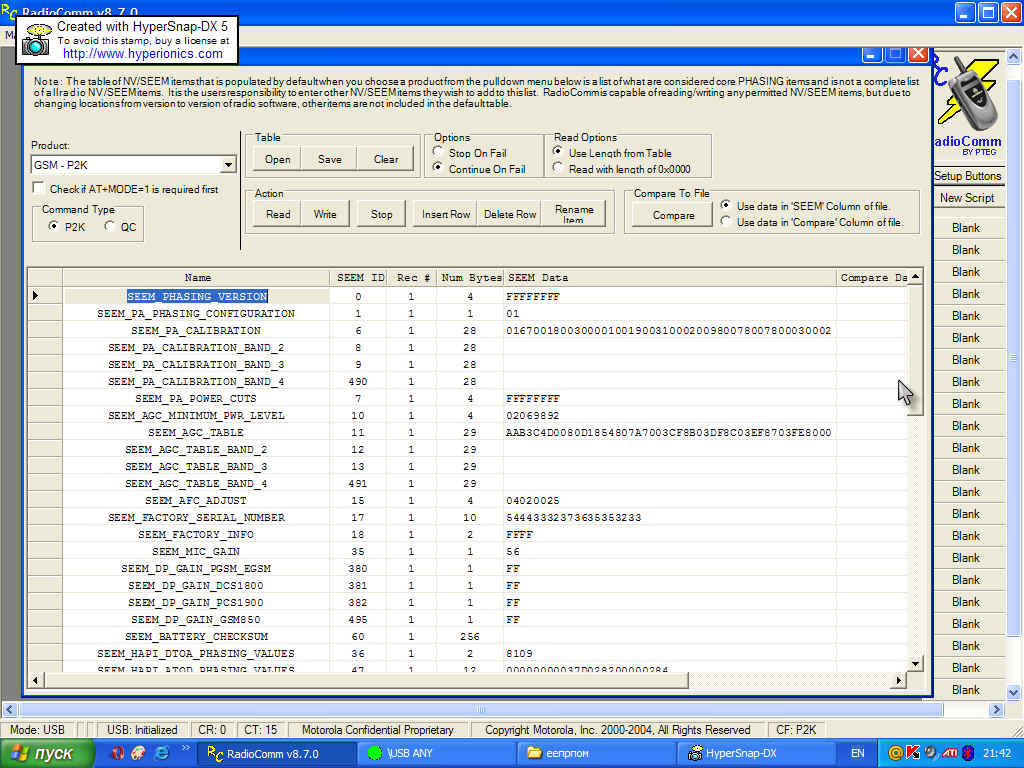The width and height of the screenshot is (1024, 768).
Task: Click the SEEM_MIC_GAIN name cell
Action: pyautogui.click(x=196, y=551)
